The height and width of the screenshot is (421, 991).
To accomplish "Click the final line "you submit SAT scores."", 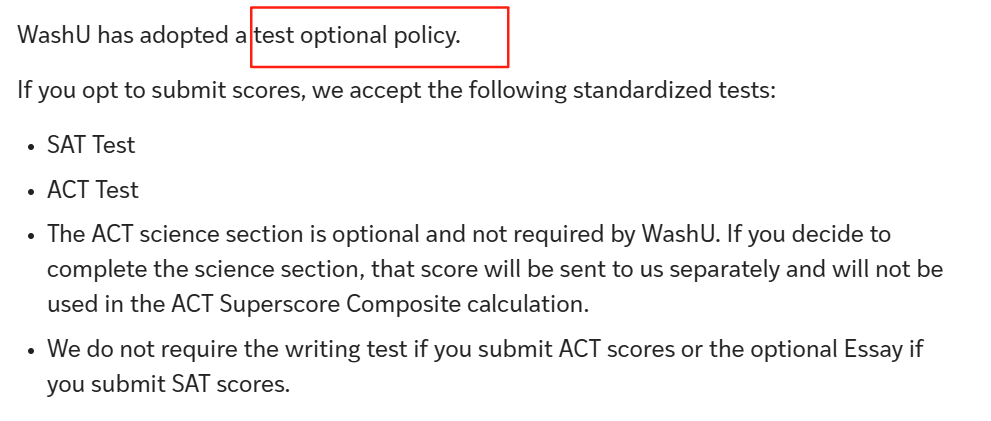I will [168, 384].
